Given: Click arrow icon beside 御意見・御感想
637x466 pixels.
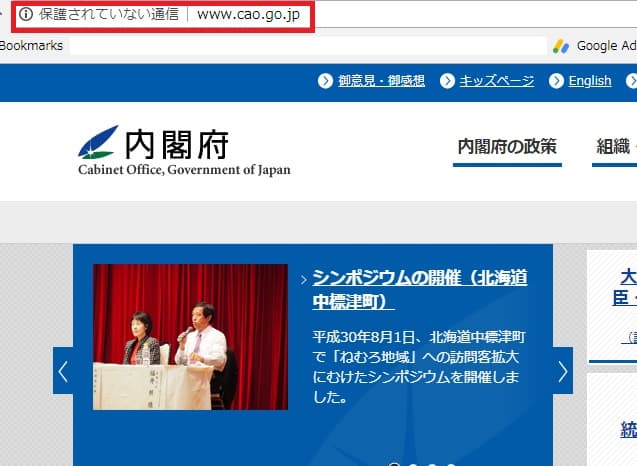Looking at the screenshot, I should click(325, 81).
